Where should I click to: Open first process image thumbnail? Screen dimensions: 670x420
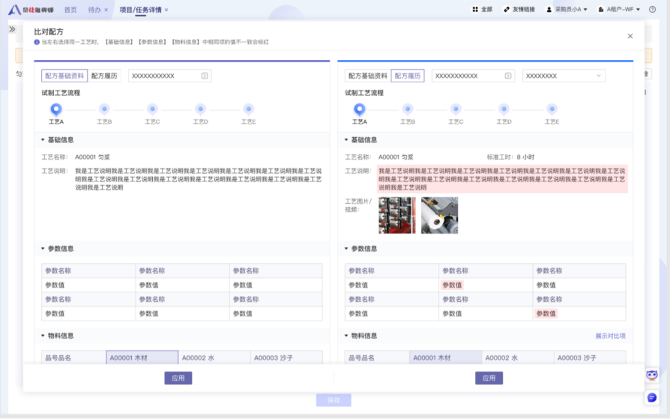tap(396, 215)
